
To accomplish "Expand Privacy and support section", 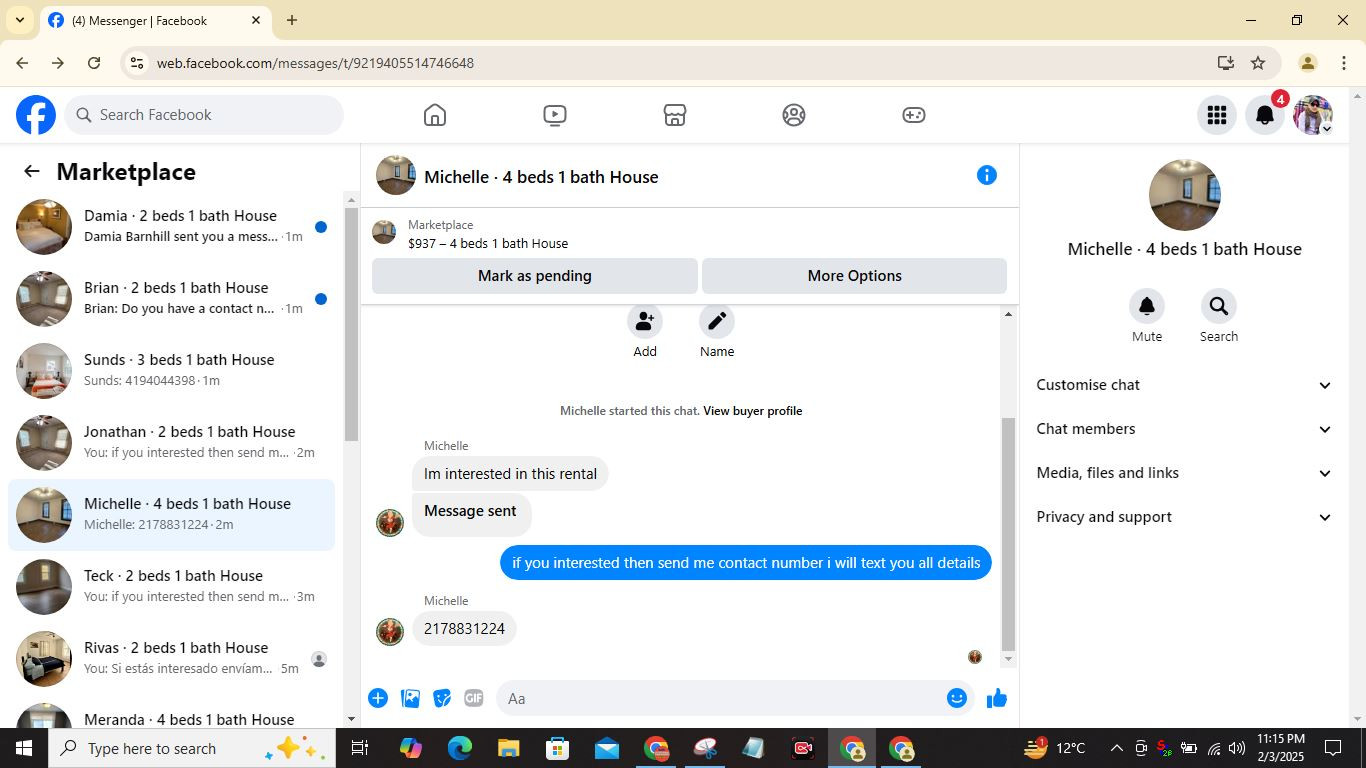I will click(1184, 517).
